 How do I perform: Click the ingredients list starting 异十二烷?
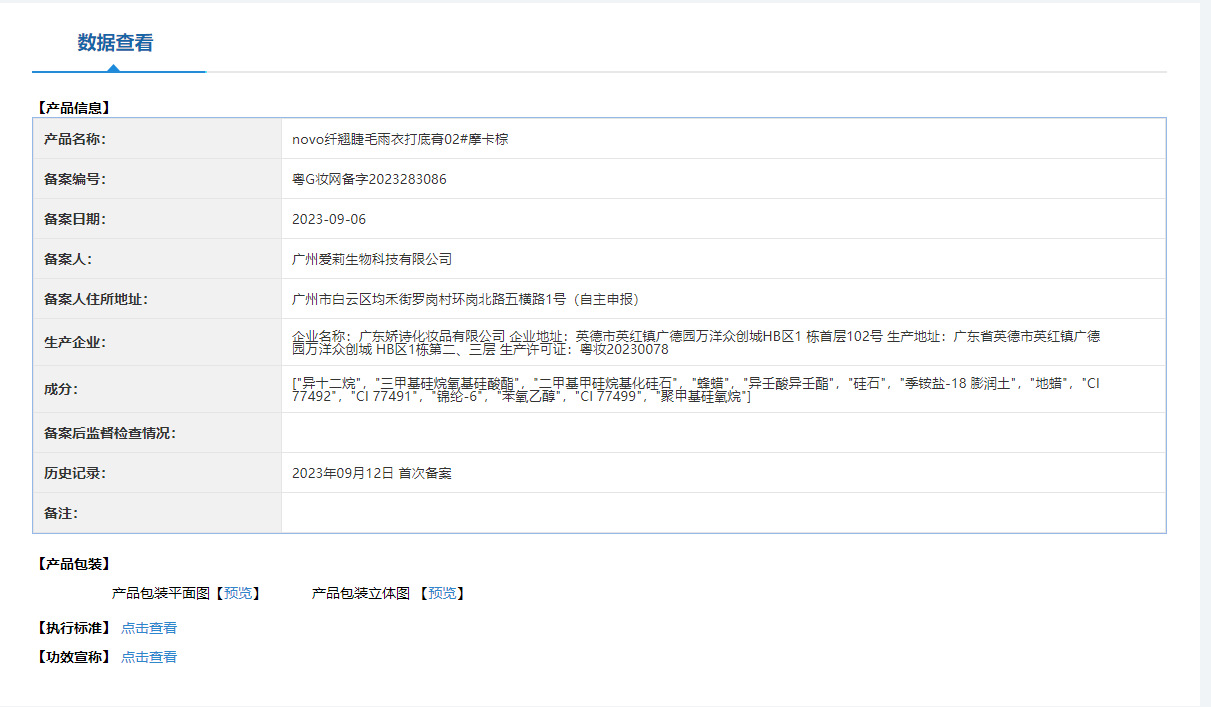point(696,390)
